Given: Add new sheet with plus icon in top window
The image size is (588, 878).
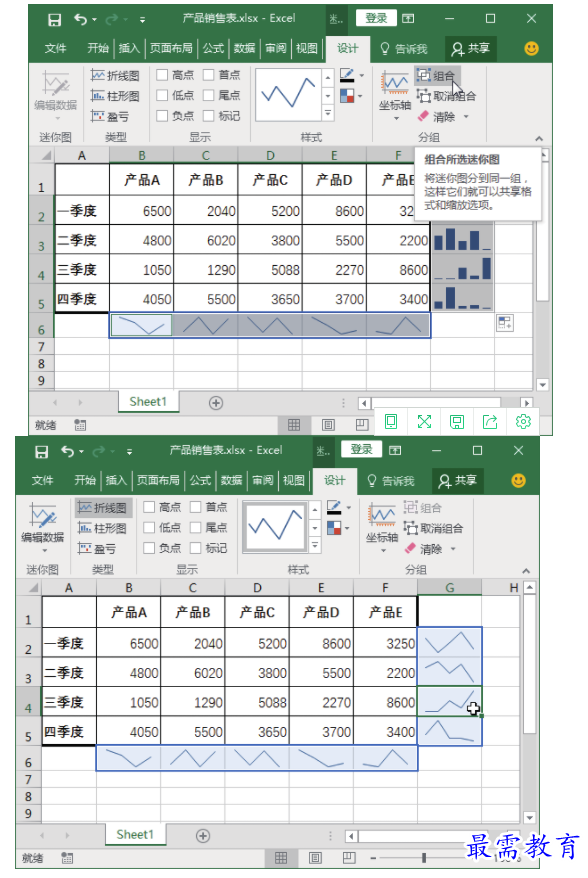Looking at the screenshot, I should 216,403.
